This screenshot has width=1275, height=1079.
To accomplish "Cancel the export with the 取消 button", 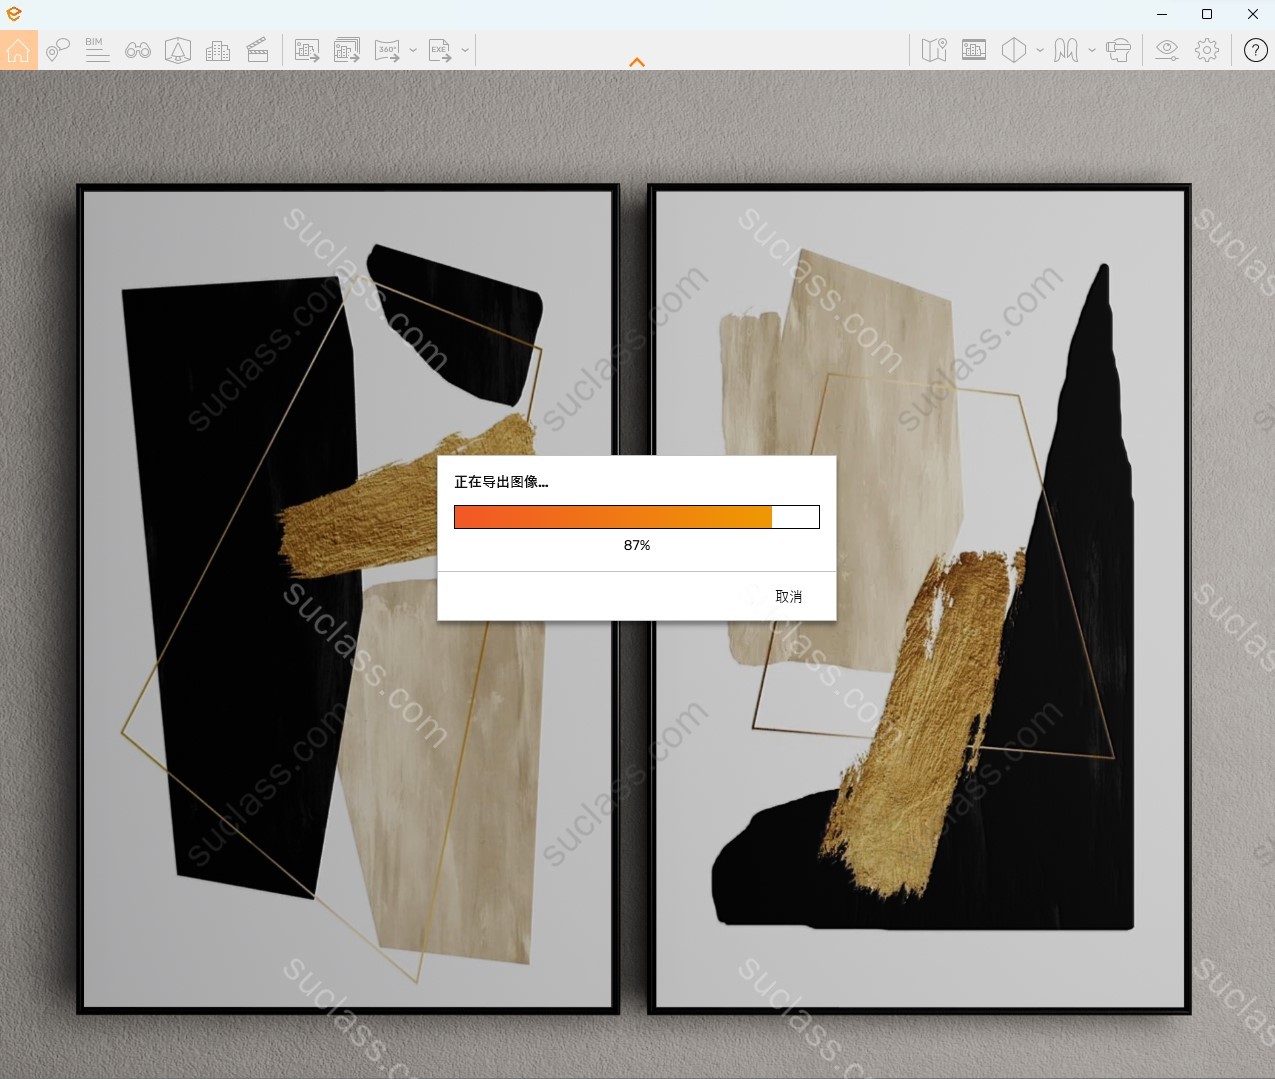I will coord(788,596).
